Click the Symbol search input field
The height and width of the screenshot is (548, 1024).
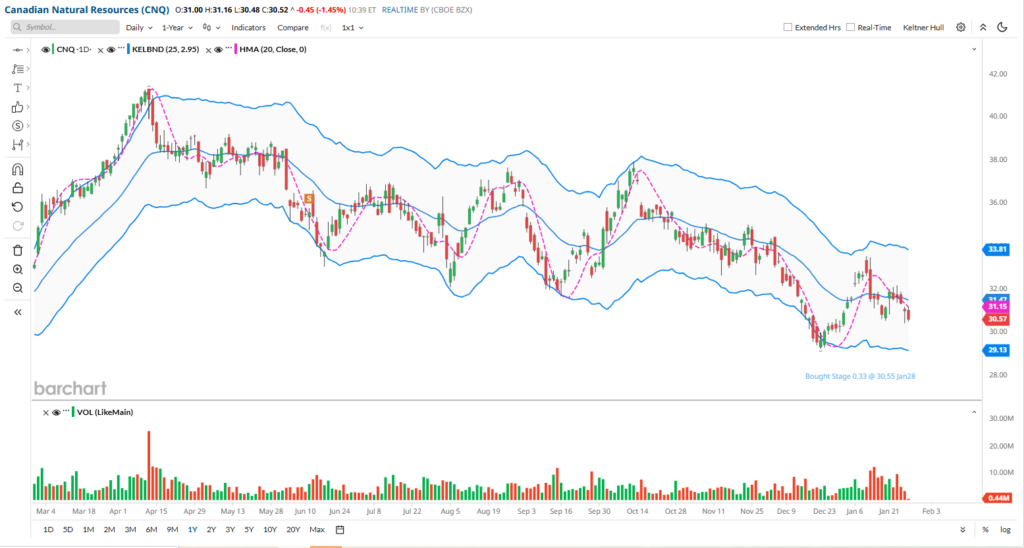pos(61,28)
